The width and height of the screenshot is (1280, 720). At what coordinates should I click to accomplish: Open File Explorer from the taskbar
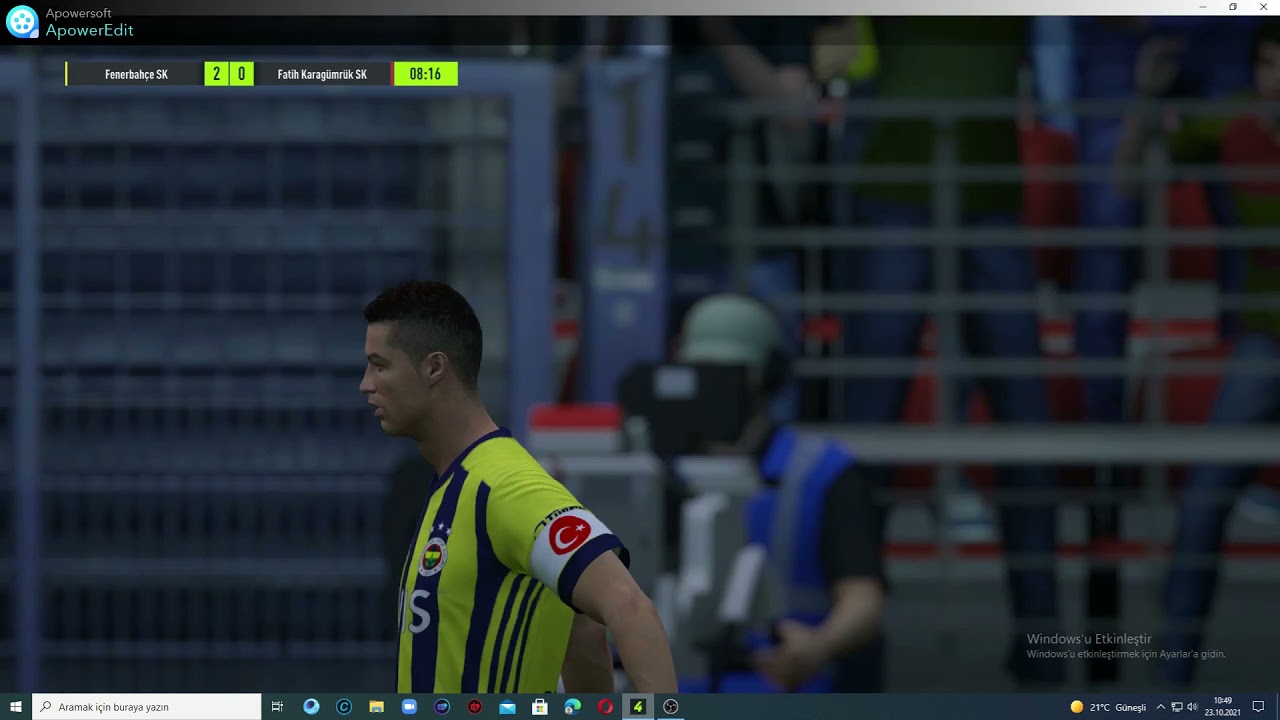[376, 707]
